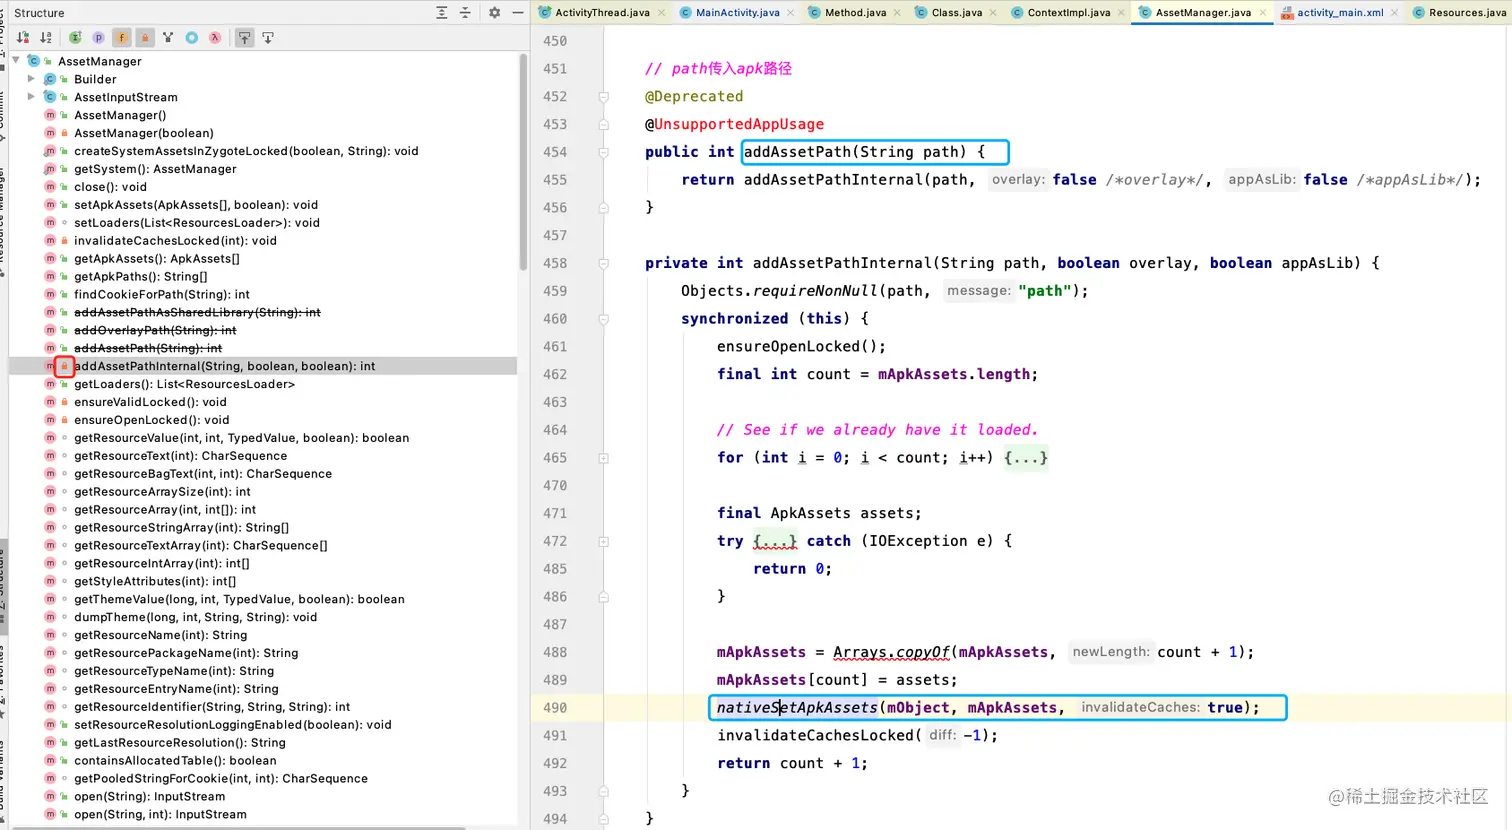This screenshot has height=830, width=1512.
Task: Close the ActivityThread.java tab
Action: click(661, 13)
